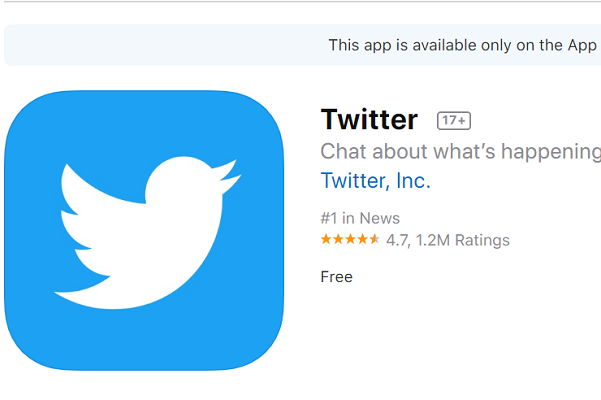Click the 17+ age rating badge

(x=454, y=121)
